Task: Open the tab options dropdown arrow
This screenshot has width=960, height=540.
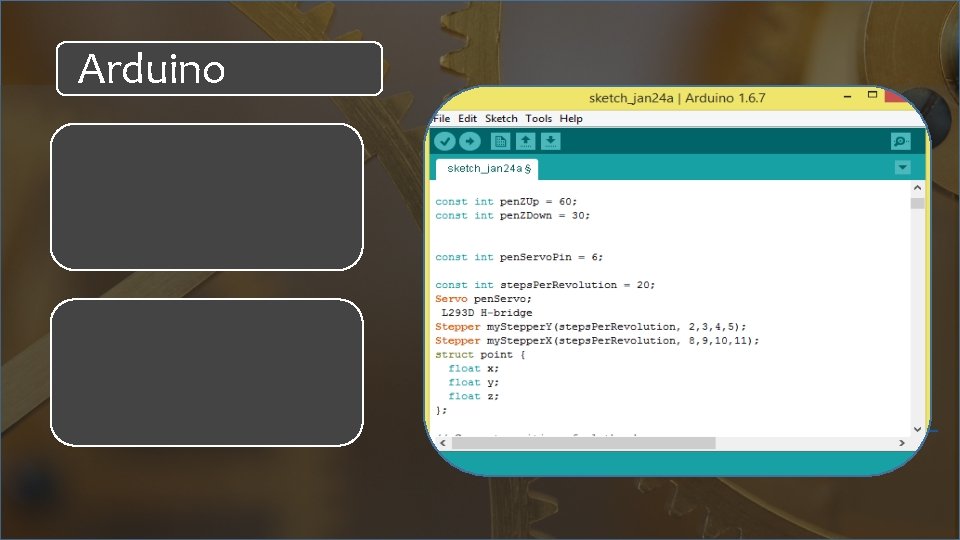Action: pyautogui.click(x=902, y=167)
